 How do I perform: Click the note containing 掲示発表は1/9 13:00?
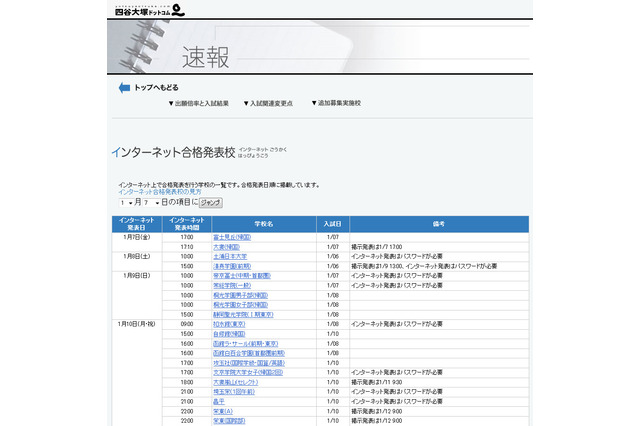tap(424, 266)
